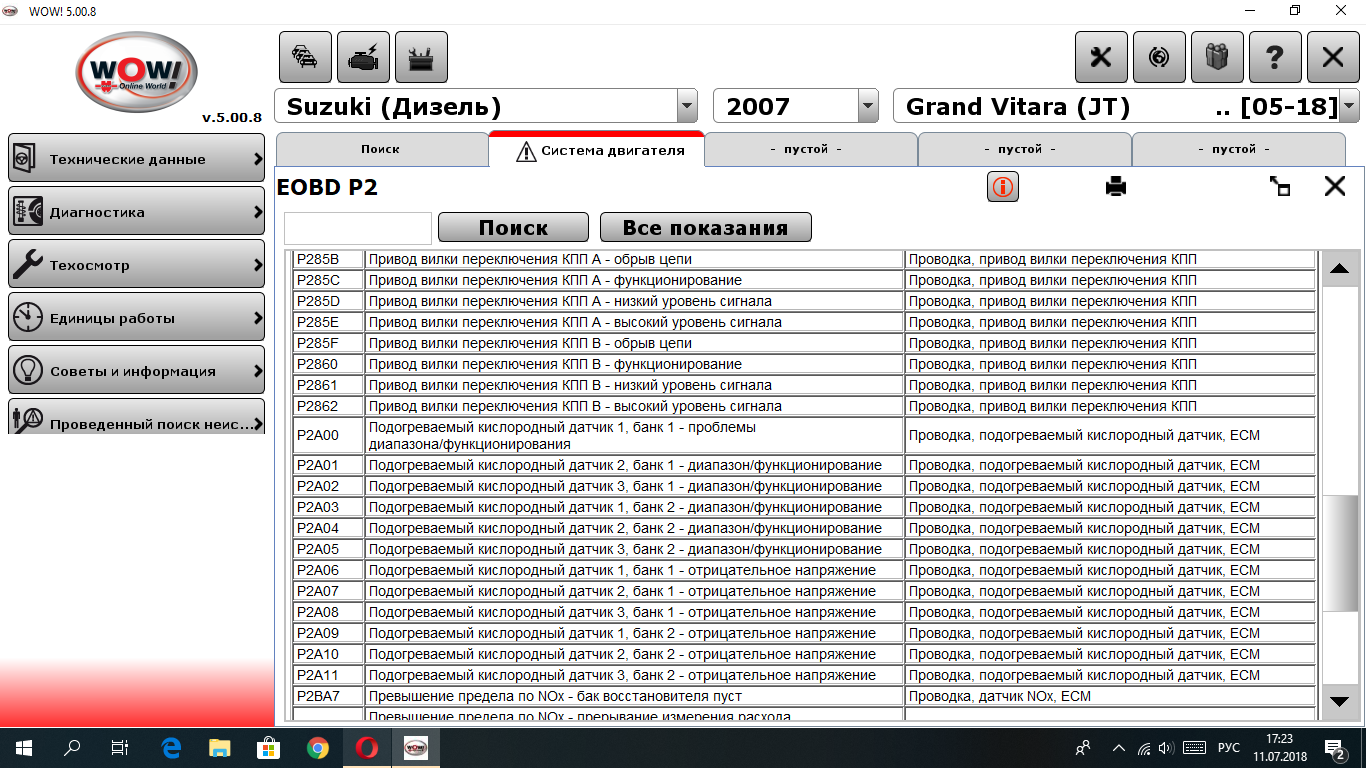
Task: Expand the EOBD P2 panel to fullscreen
Action: [1280, 187]
